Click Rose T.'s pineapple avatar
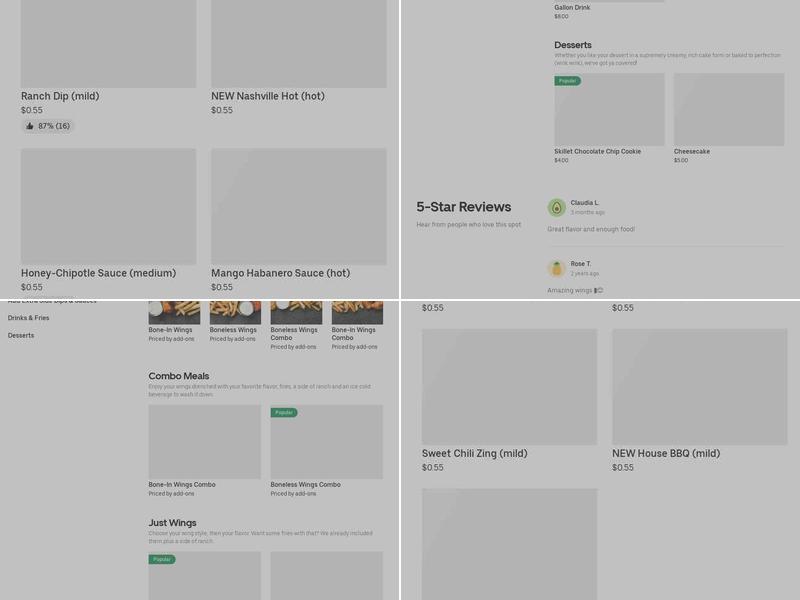 tap(557, 269)
